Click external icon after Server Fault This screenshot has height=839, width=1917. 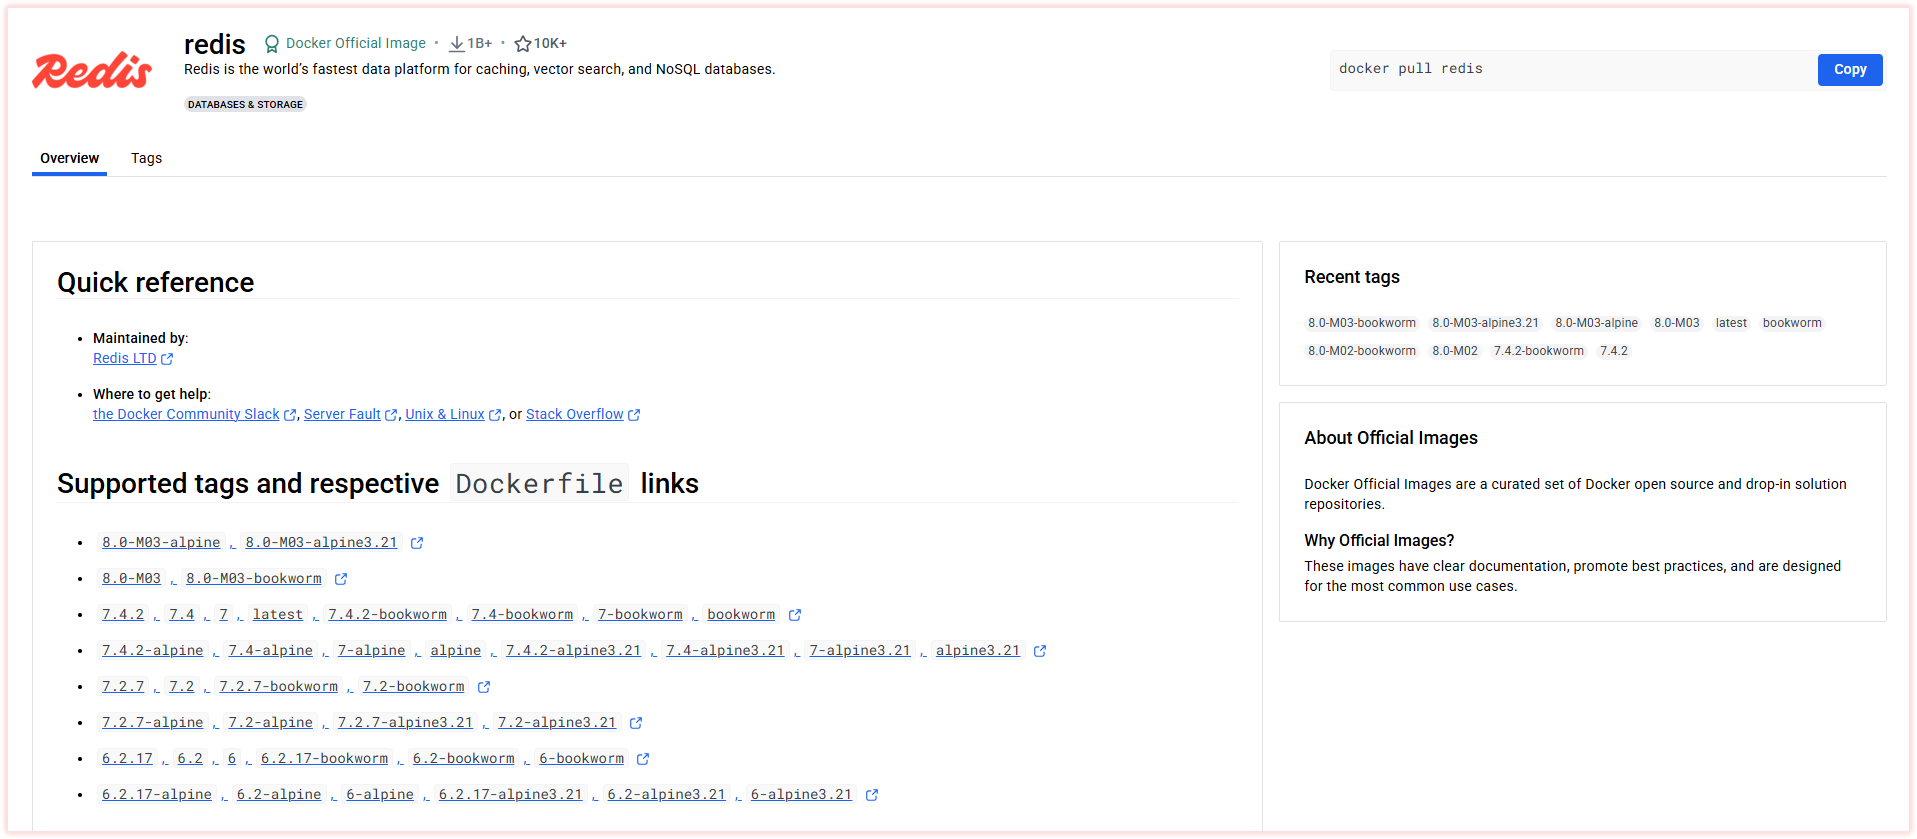391,415
